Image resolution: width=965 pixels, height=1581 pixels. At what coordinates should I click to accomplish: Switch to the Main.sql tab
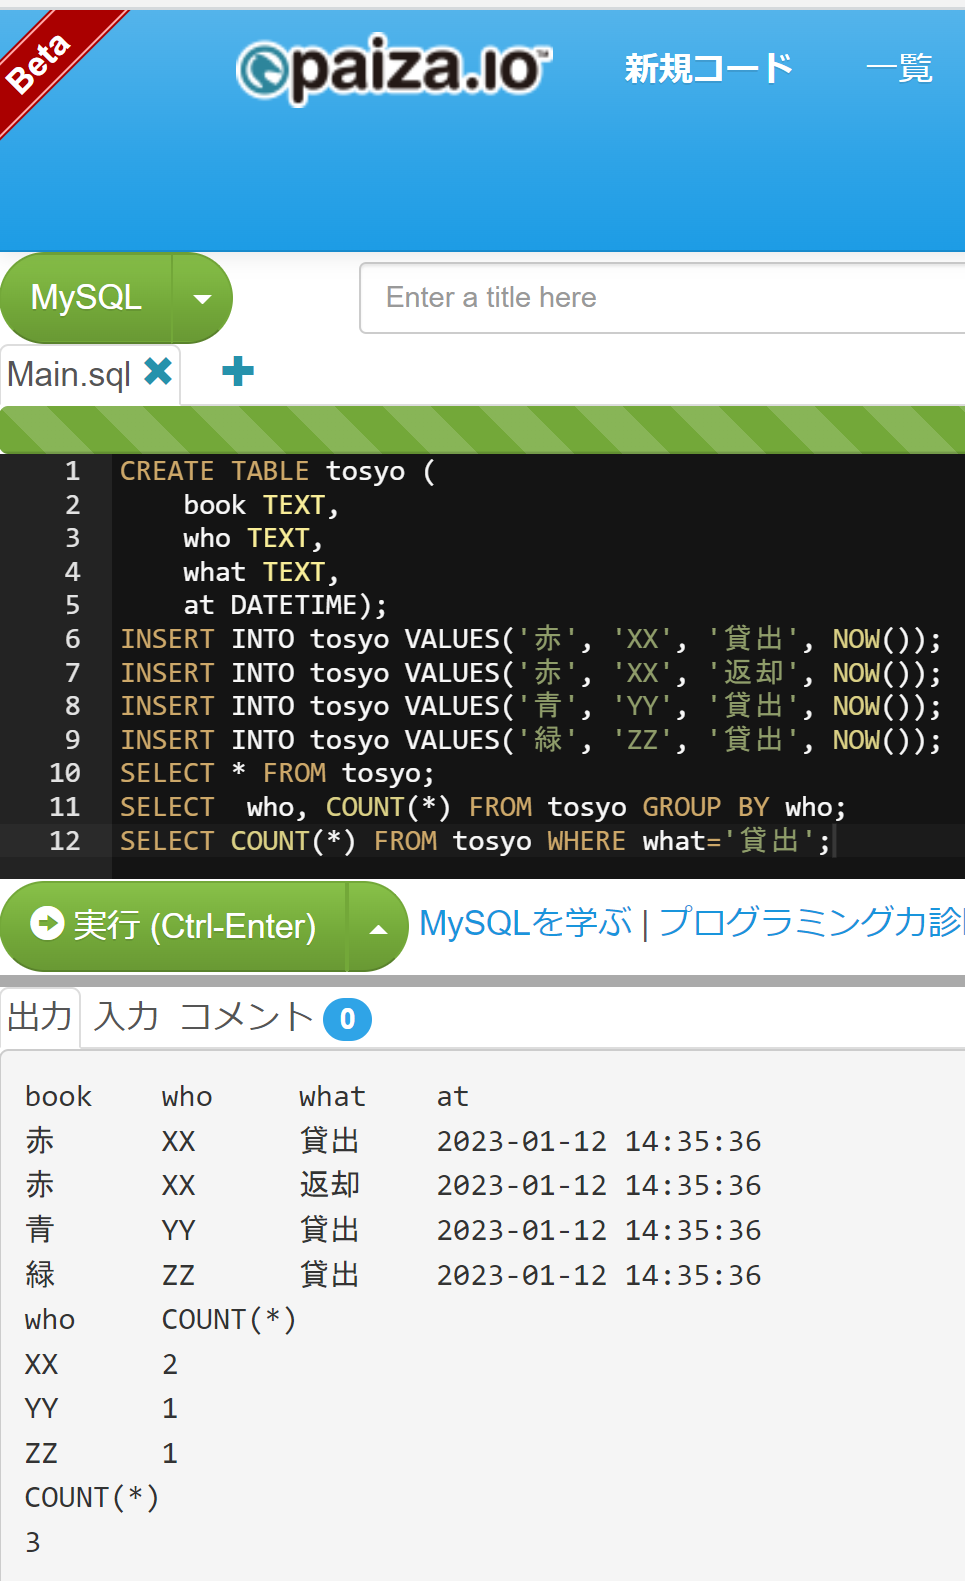[x=69, y=374]
